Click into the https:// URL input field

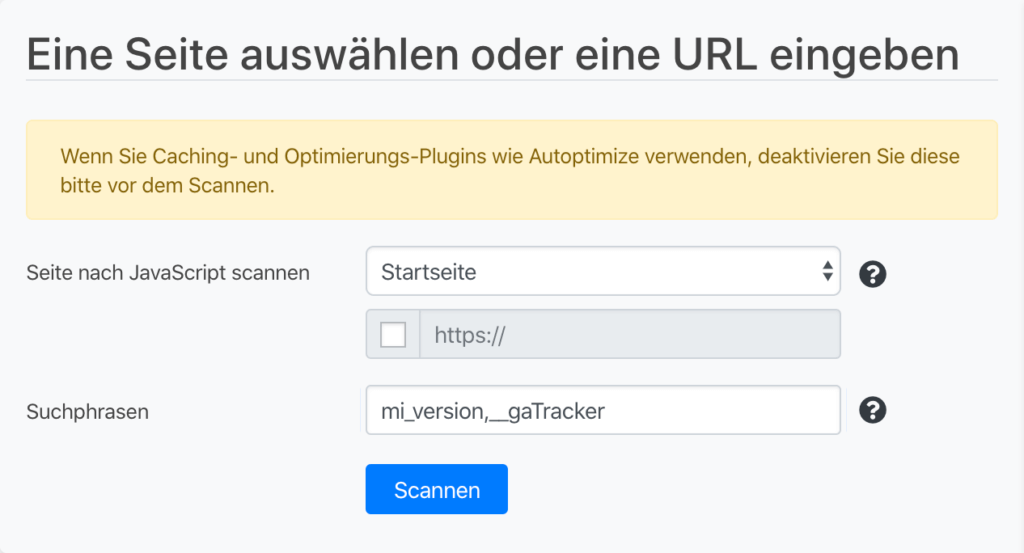630,334
